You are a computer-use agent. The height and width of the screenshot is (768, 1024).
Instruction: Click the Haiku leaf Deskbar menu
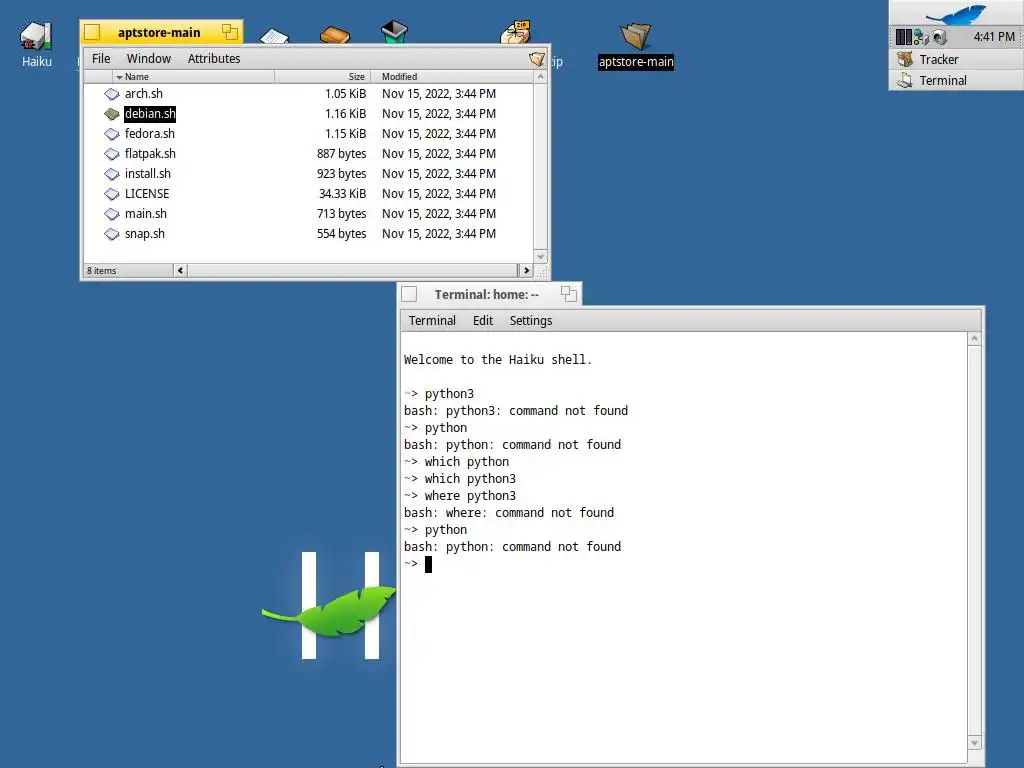pyautogui.click(x=956, y=14)
